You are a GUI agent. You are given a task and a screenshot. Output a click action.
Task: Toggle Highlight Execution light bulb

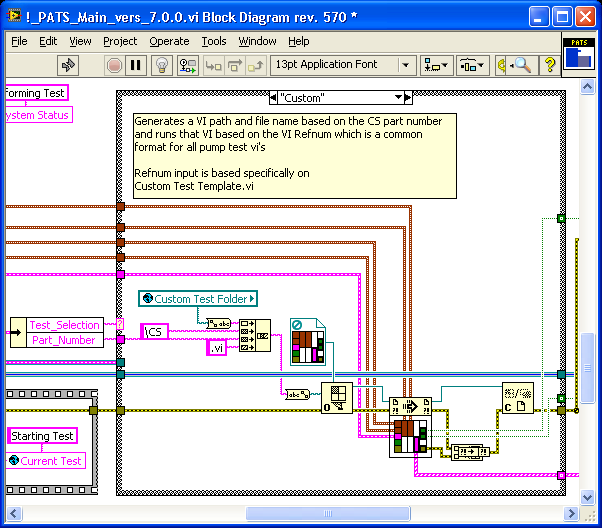coord(162,65)
